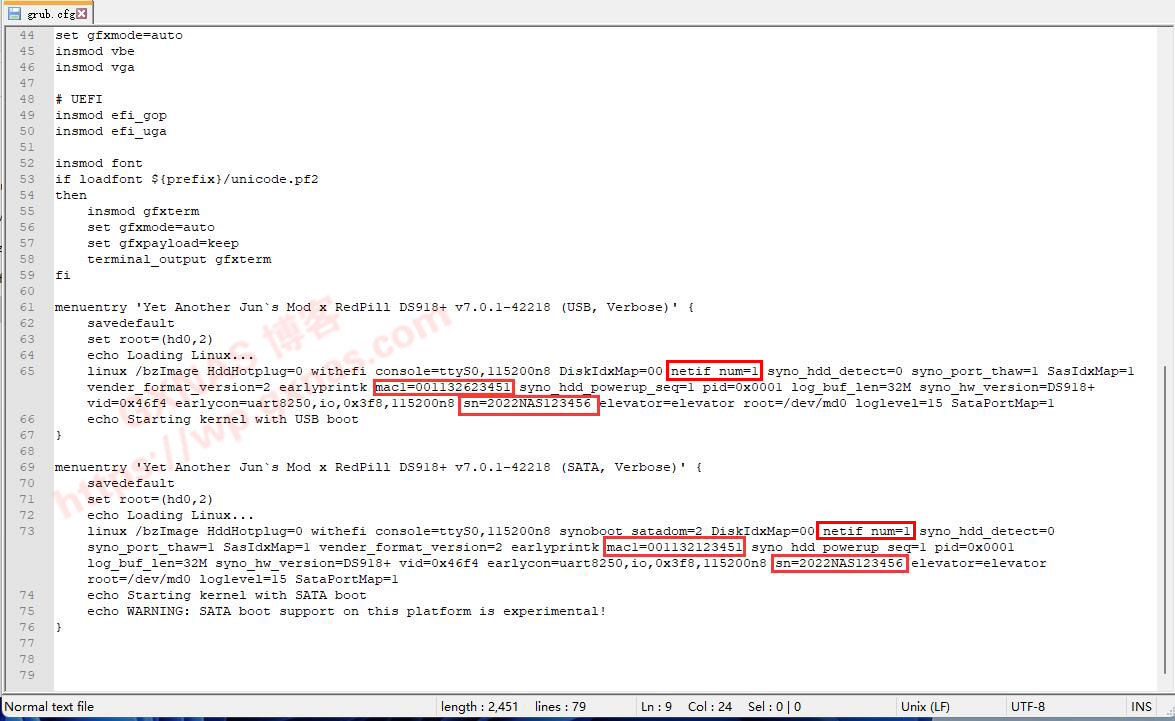Click the 'menuentry' keyword on line 61
Viewport: 1175px width, 721px height.
coord(91,307)
